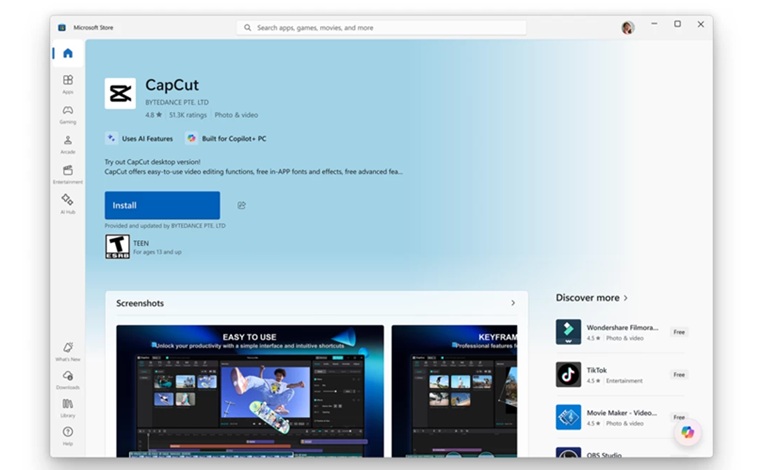Open the TikTok listing title
The width and height of the screenshot is (770, 470).
coord(597,370)
